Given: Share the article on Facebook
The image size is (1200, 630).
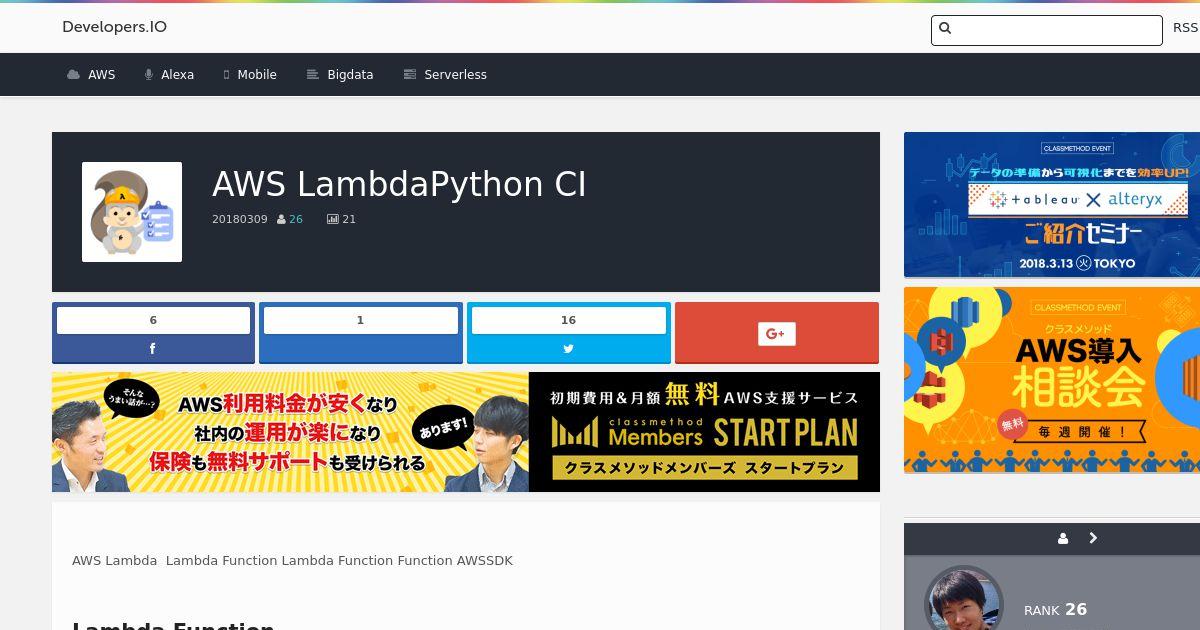Looking at the screenshot, I should (153, 349).
